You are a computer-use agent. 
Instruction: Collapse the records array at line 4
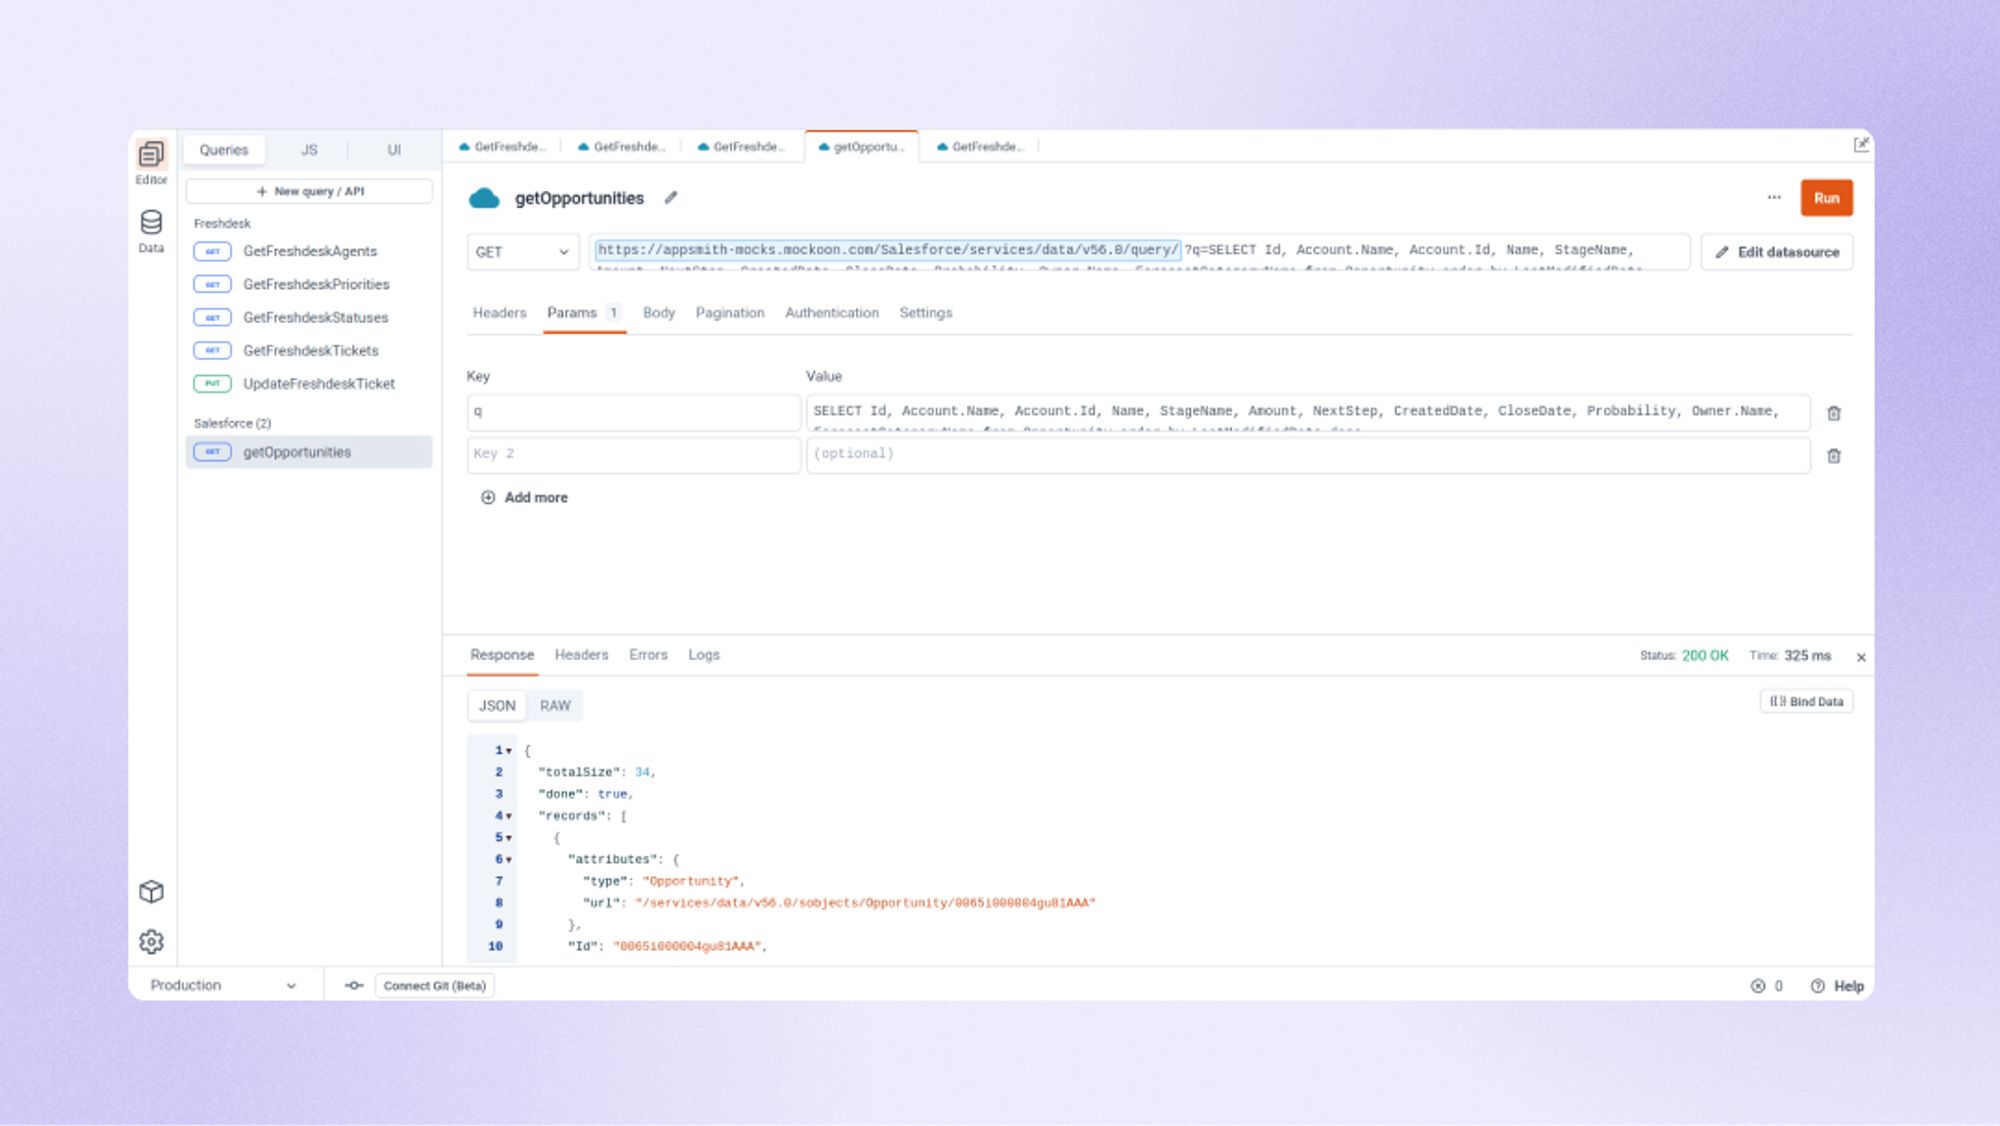(508, 815)
